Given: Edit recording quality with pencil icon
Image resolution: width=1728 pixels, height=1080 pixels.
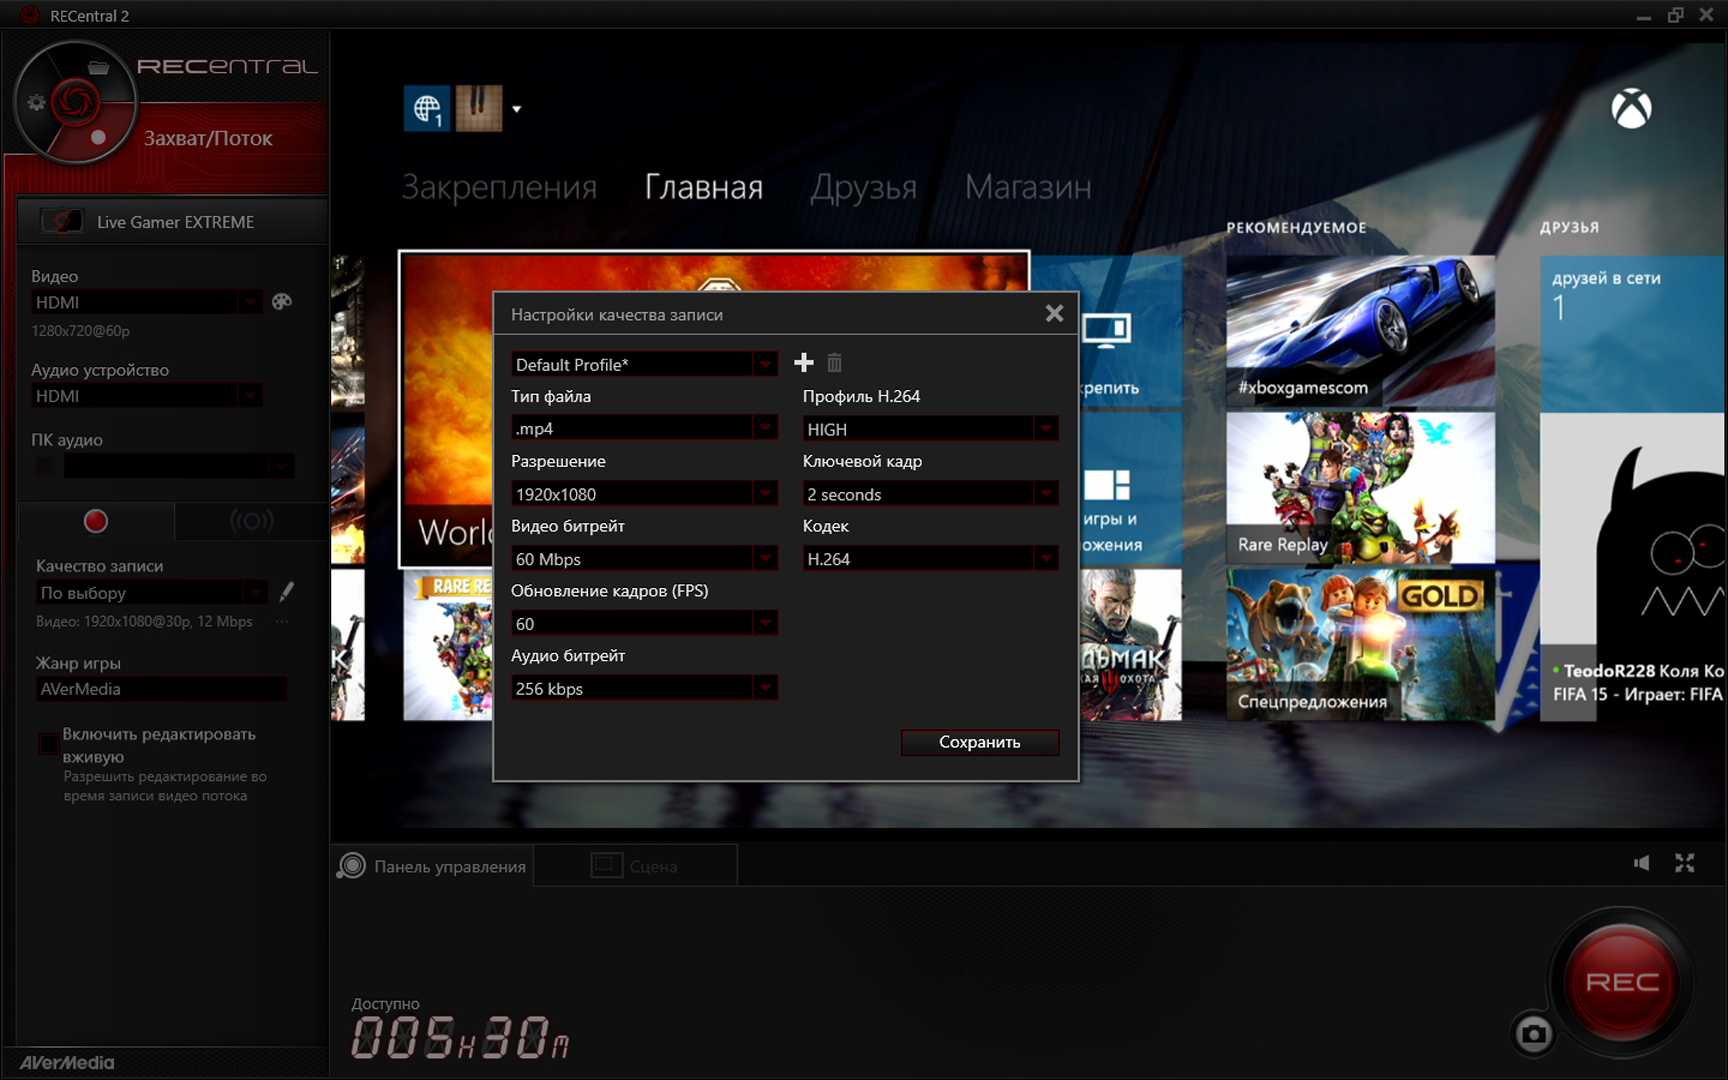Looking at the screenshot, I should click(287, 592).
